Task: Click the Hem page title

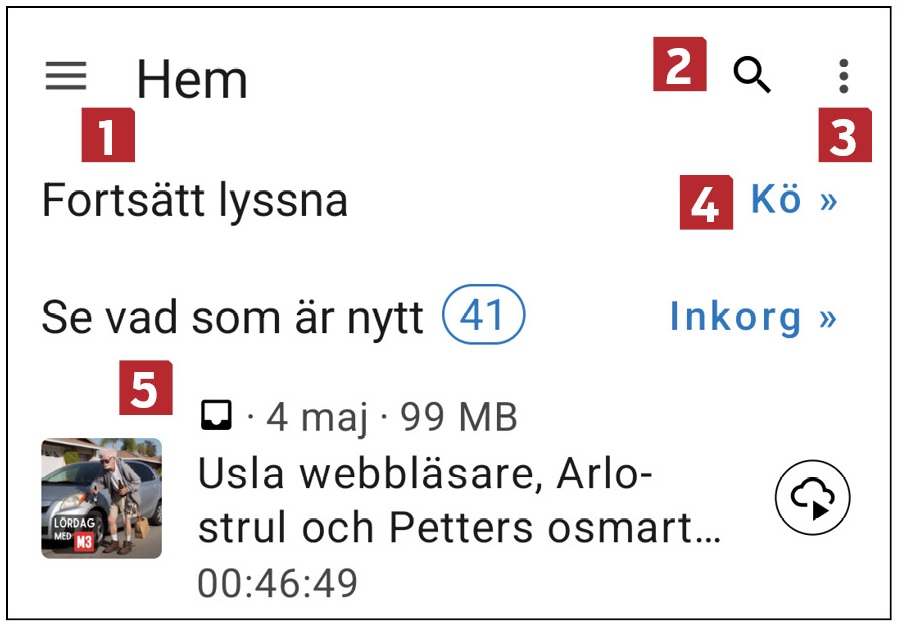Action: [192, 78]
